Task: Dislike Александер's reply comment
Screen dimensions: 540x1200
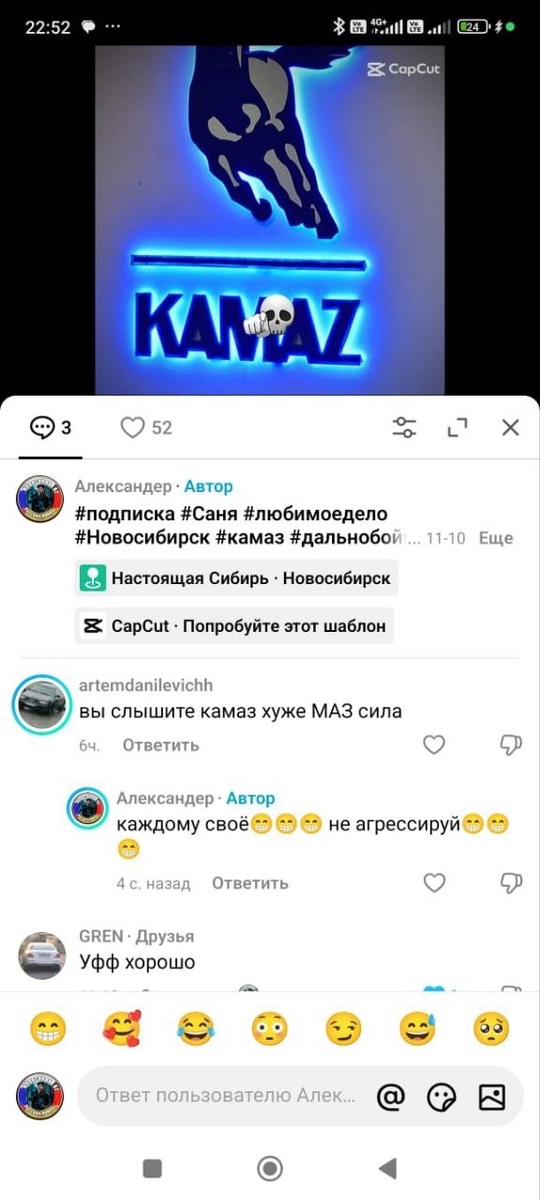Action: 510,882
